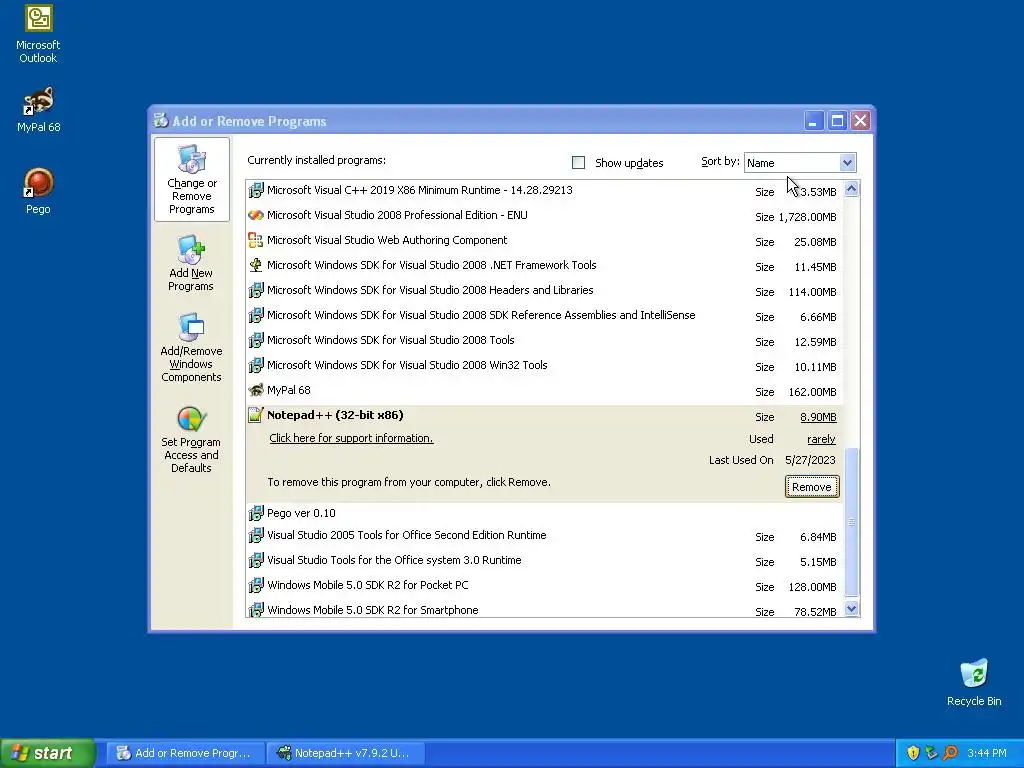Select Microsoft Visual Studio Web Authoring Component row
Screen dimensions: 1024x768
(545, 240)
